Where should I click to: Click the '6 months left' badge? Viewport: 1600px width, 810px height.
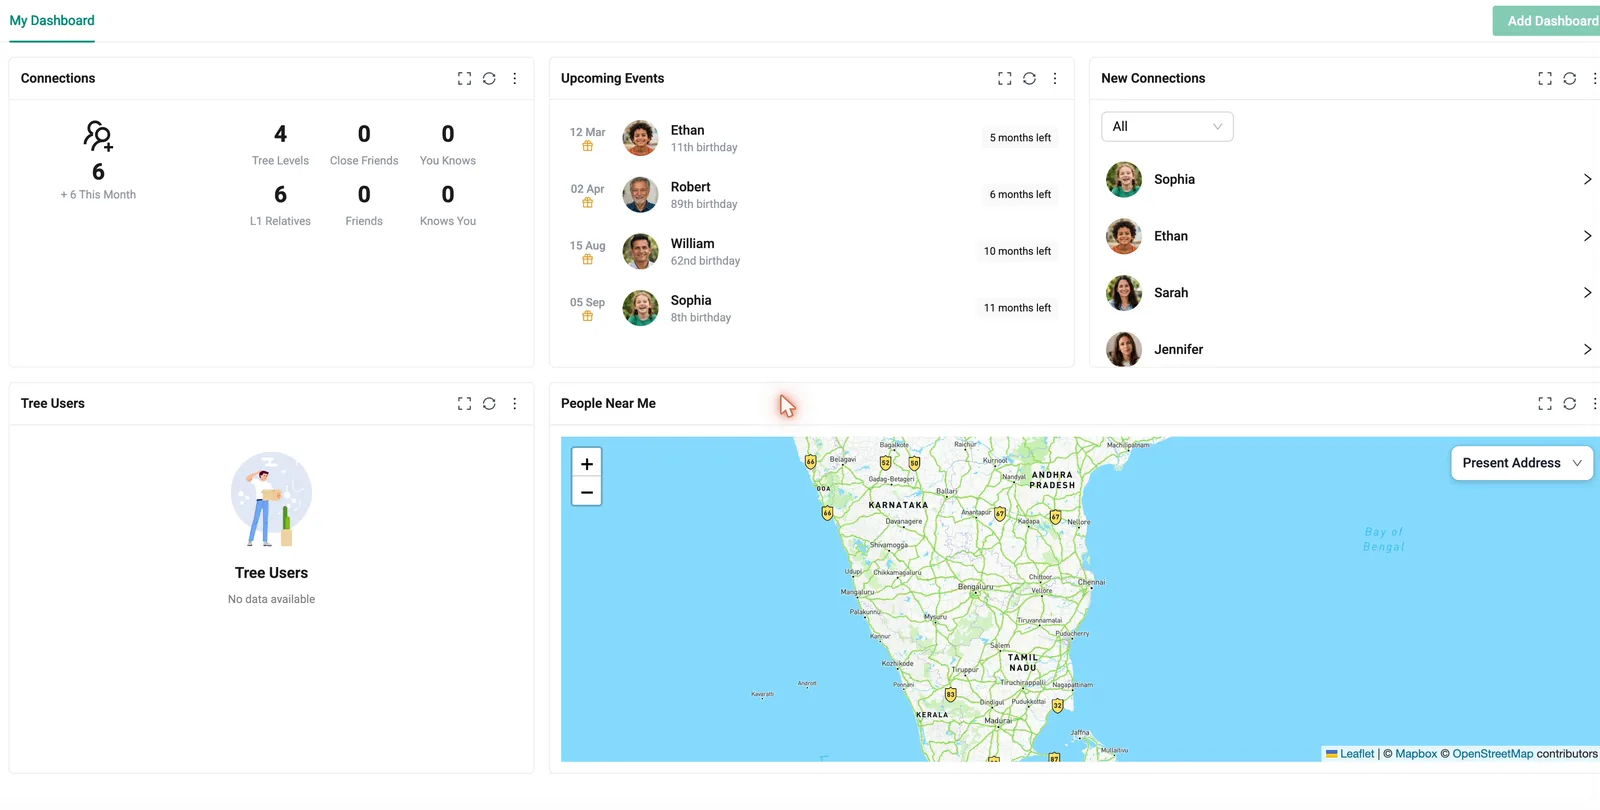[x=1020, y=195]
